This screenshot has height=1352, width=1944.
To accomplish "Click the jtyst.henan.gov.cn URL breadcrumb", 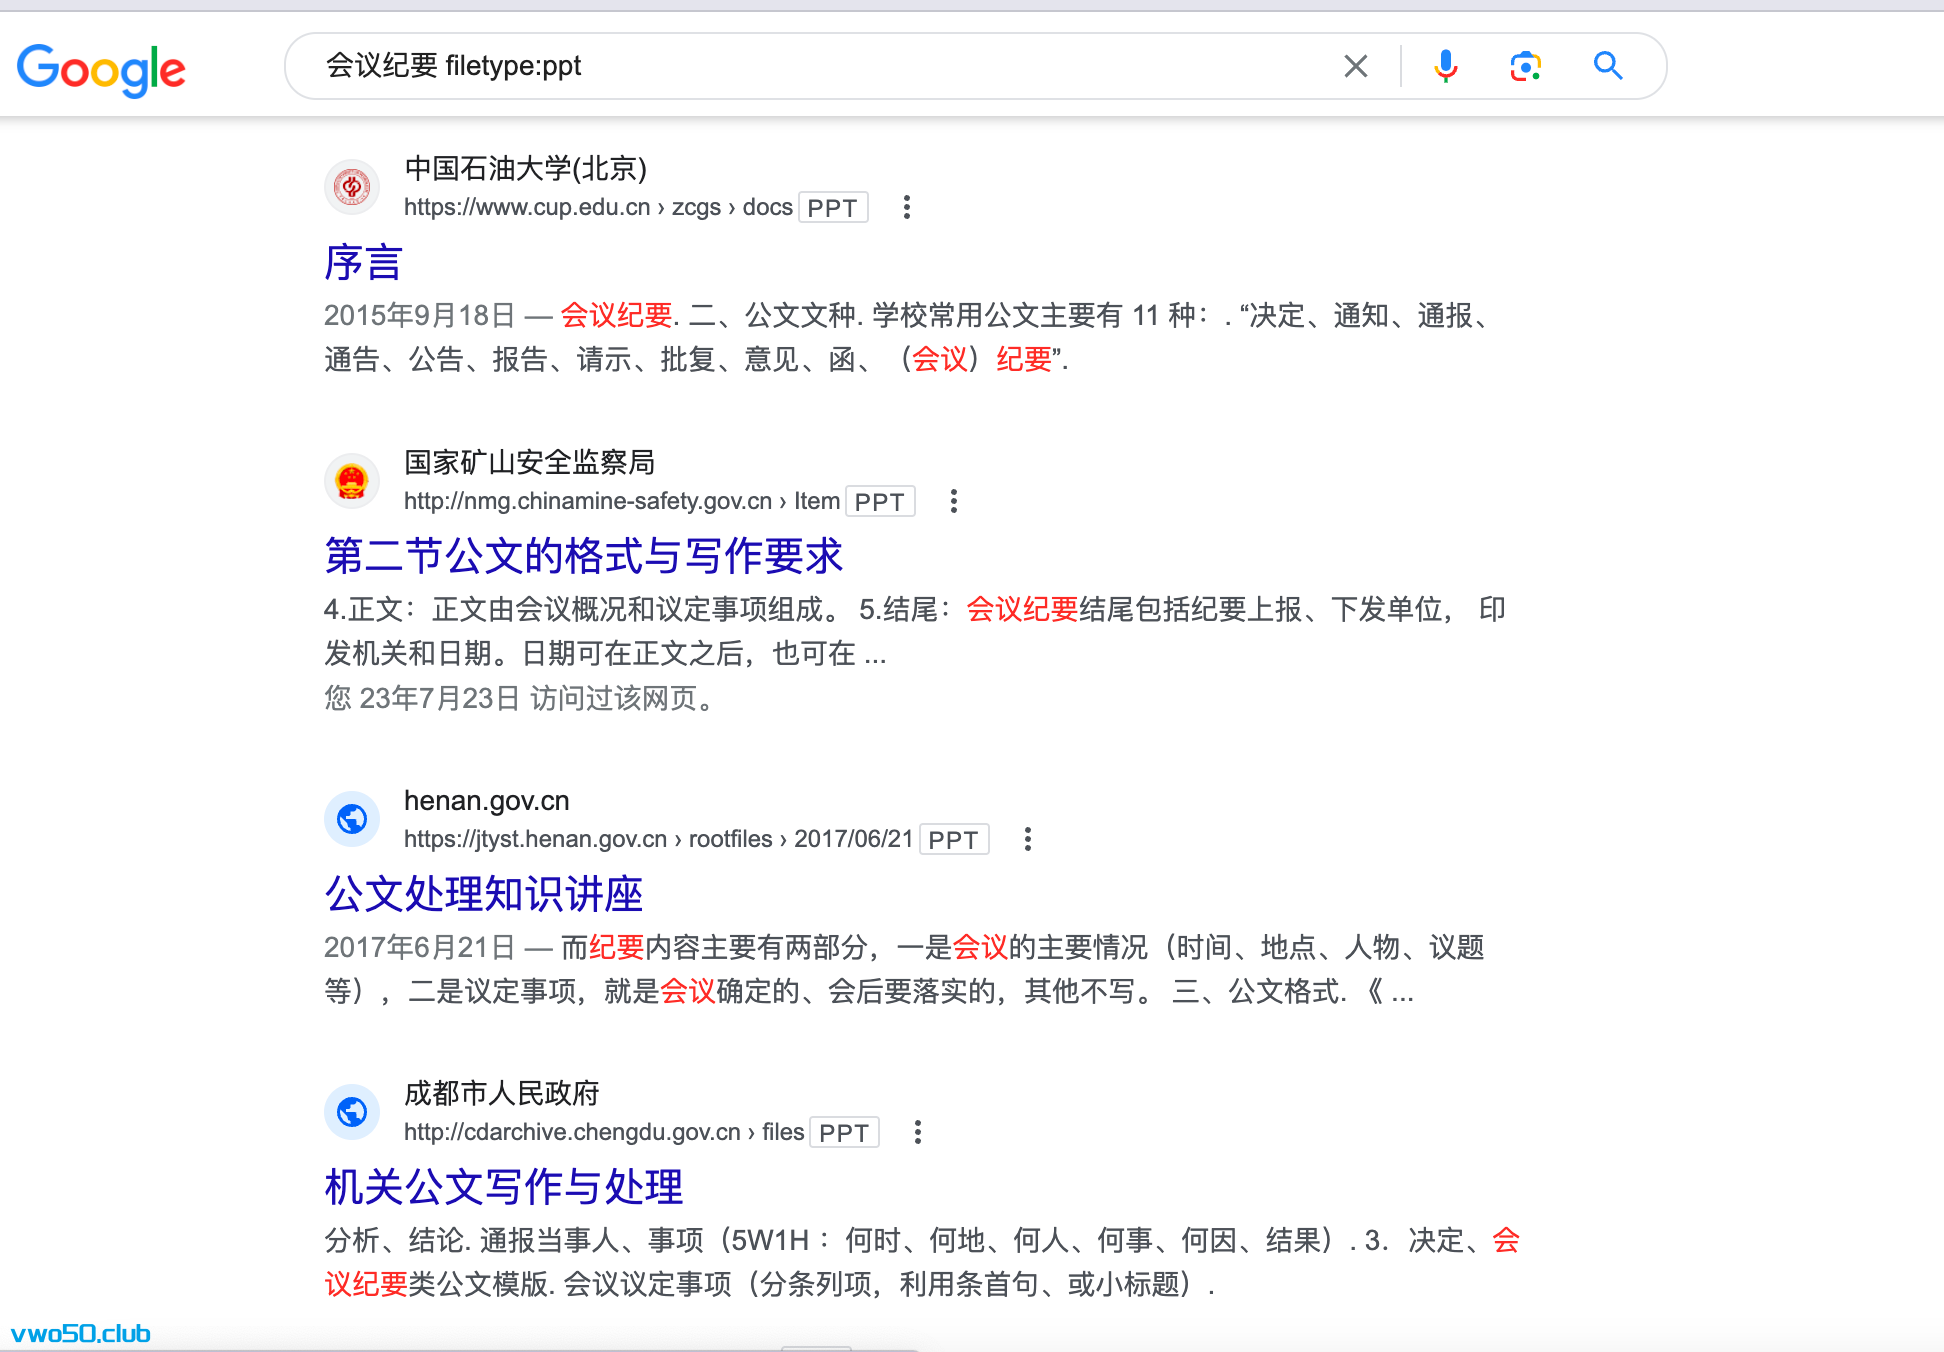I will (657, 839).
